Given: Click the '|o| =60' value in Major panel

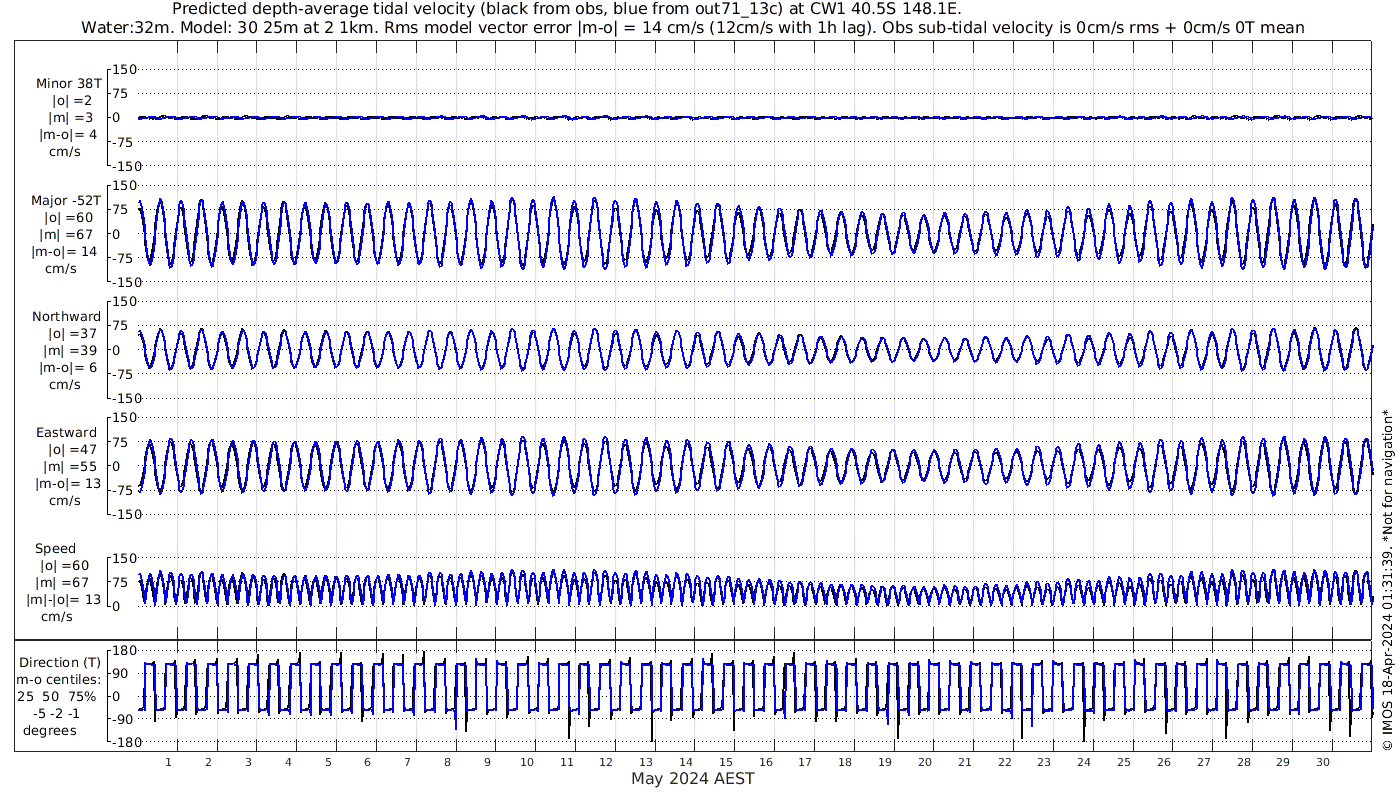Looking at the screenshot, I should pos(68,218).
